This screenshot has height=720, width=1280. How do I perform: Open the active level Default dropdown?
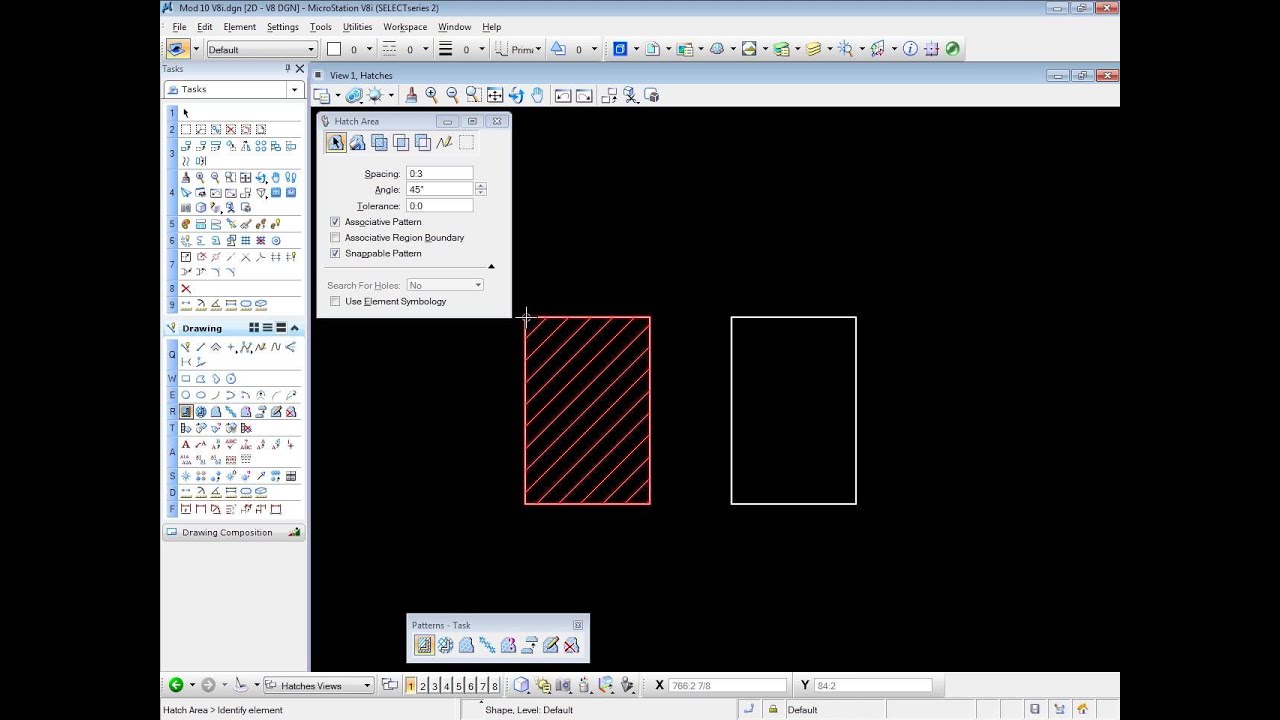[x=311, y=49]
